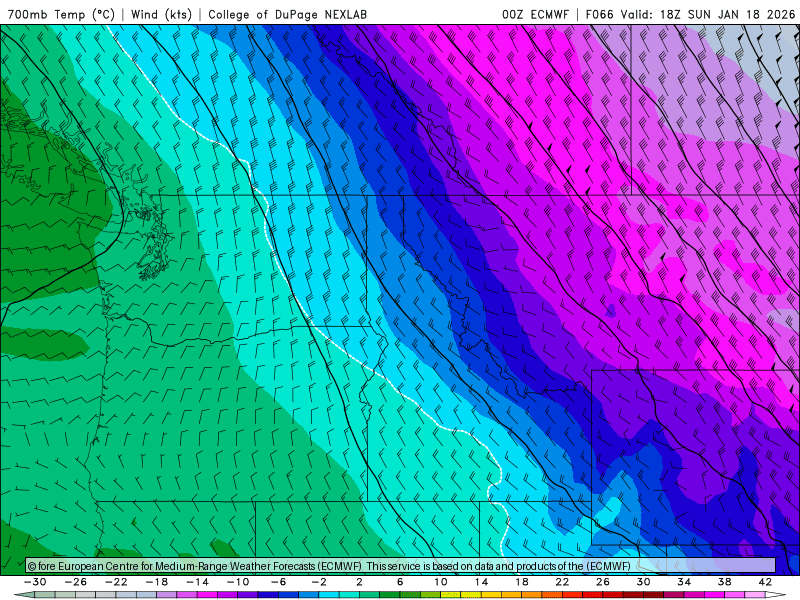Click the -2 value on color scale
This screenshot has width=800, height=600.
pos(319,582)
